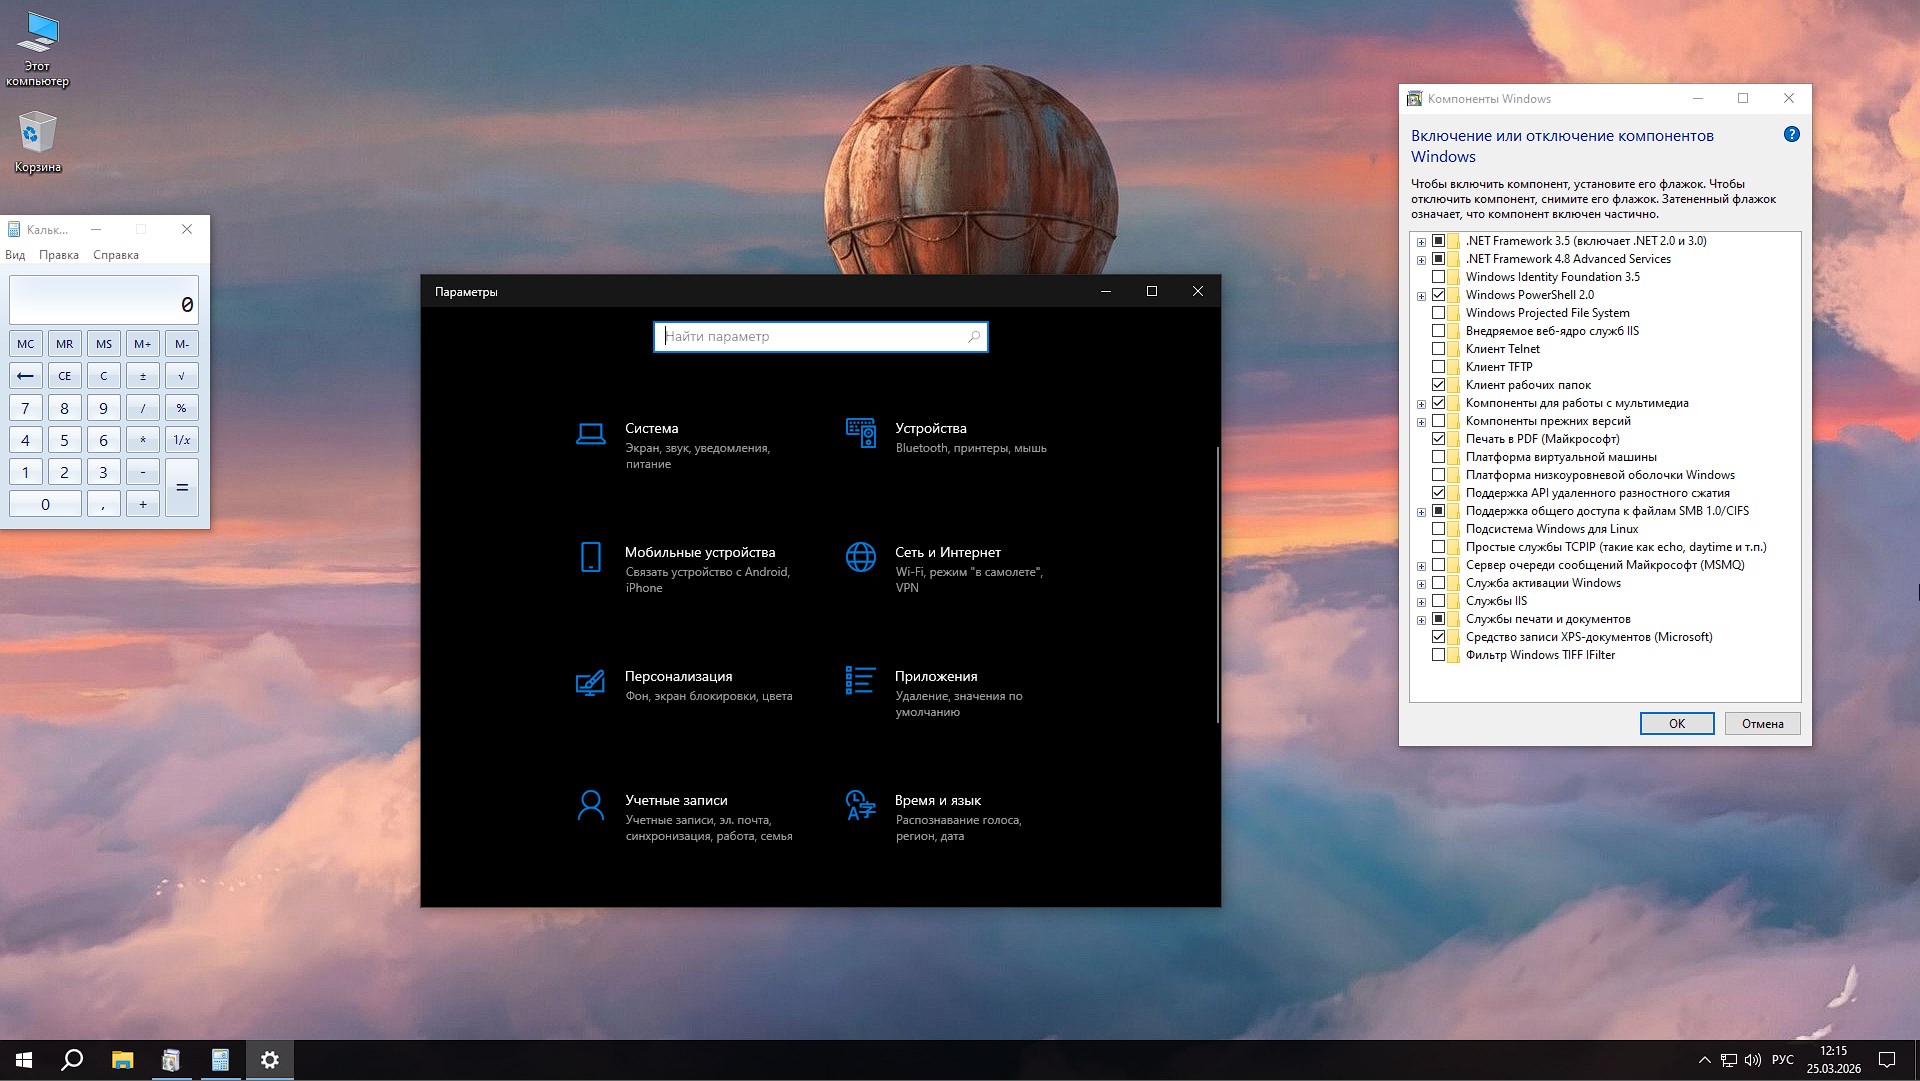Image resolution: width=1920 pixels, height=1081 pixels.
Task: Open Сеть и Интернет settings
Action: pyautogui.click(x=948, y=551)
